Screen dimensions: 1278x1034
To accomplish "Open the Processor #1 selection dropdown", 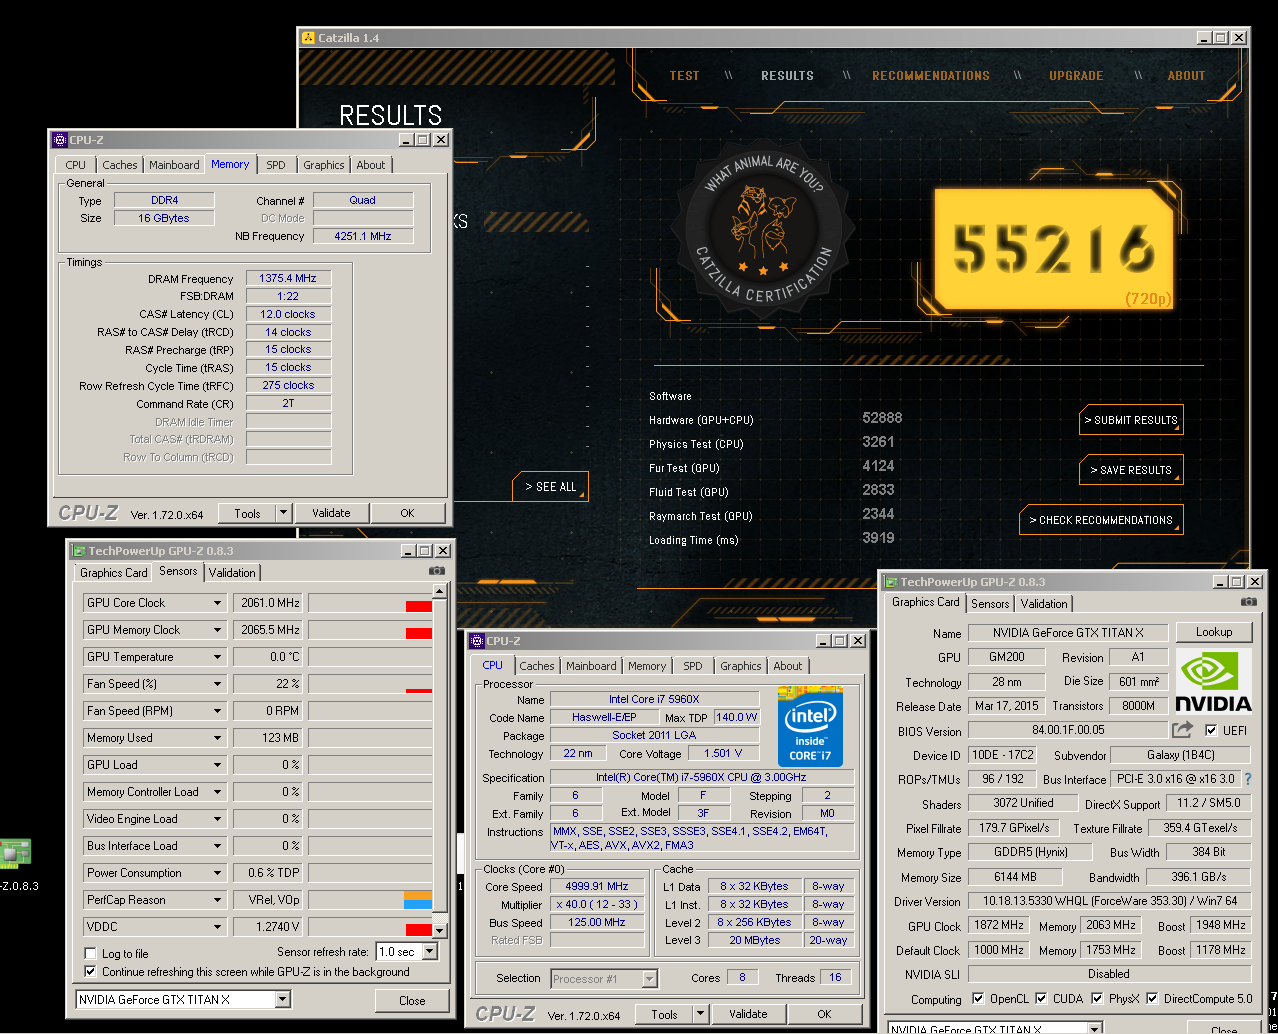I will [x=650, y=978].
